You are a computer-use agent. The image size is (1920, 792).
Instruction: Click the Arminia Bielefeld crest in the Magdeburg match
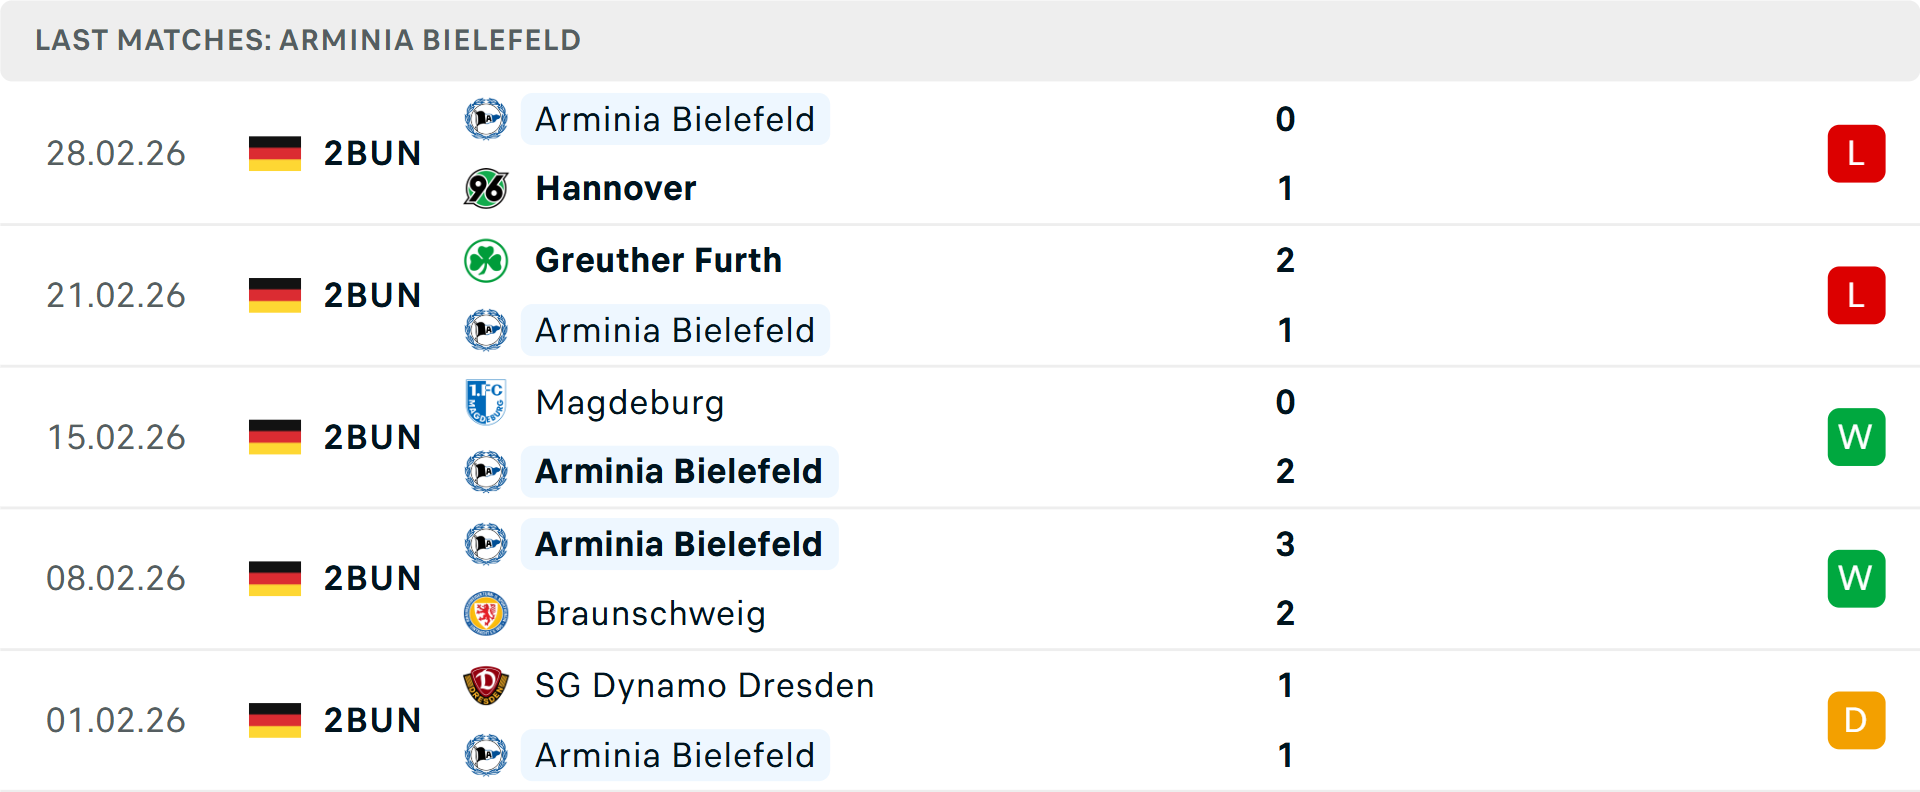(487, 471)
